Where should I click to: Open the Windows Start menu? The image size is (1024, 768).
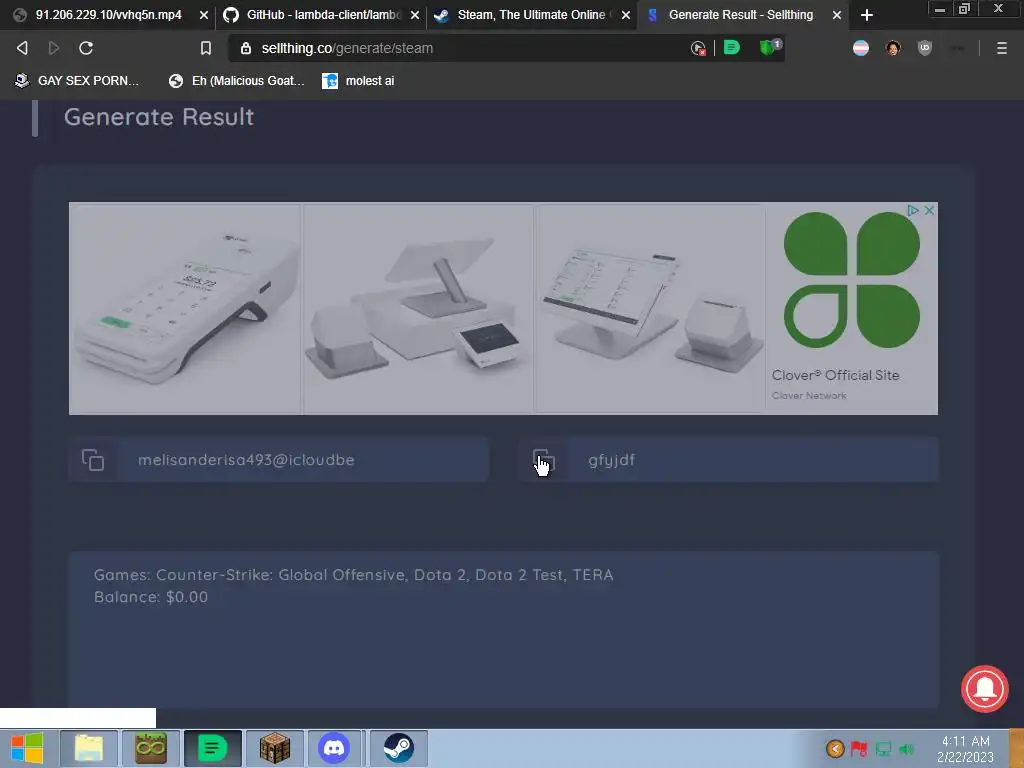[27, 748]
